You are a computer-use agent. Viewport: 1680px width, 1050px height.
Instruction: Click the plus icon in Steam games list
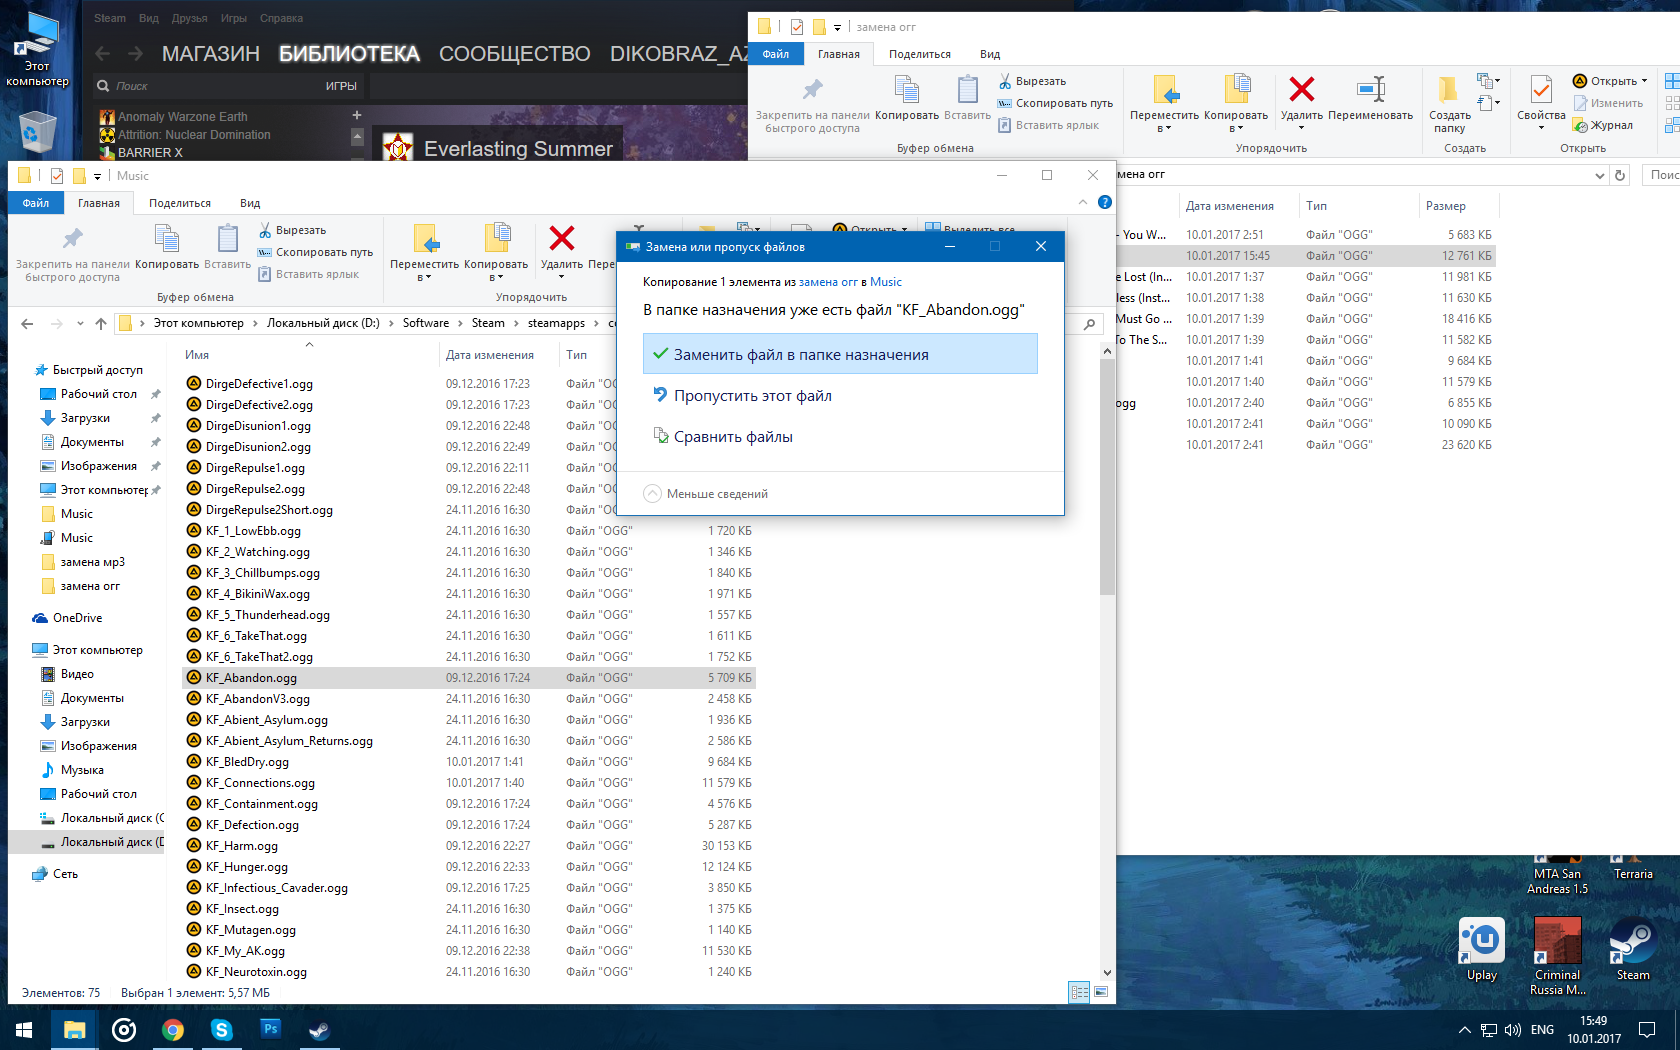(357, 115)
